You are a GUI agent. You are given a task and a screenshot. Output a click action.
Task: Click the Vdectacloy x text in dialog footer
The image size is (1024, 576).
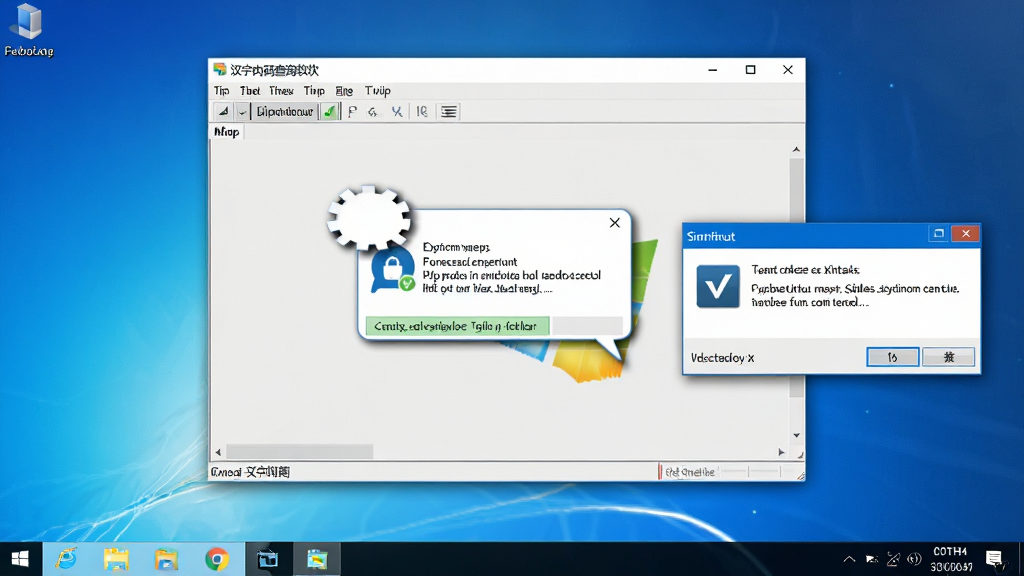pos(722,358)
